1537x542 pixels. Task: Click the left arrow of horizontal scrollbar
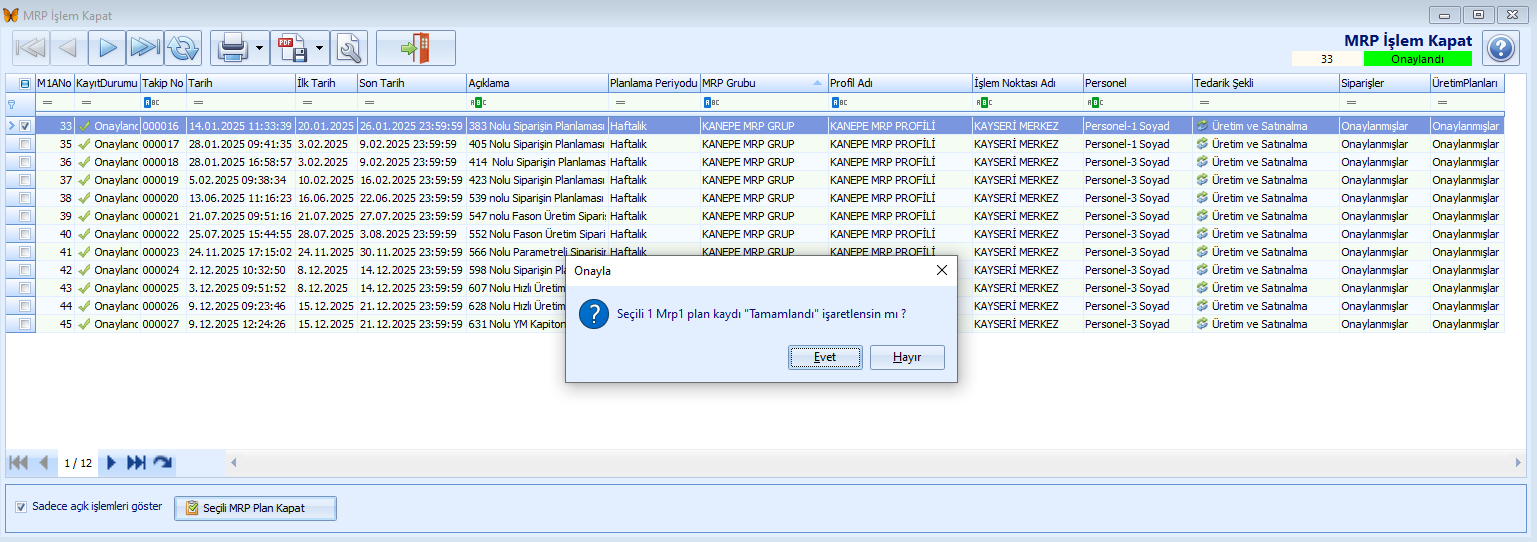tap(235, 462)
